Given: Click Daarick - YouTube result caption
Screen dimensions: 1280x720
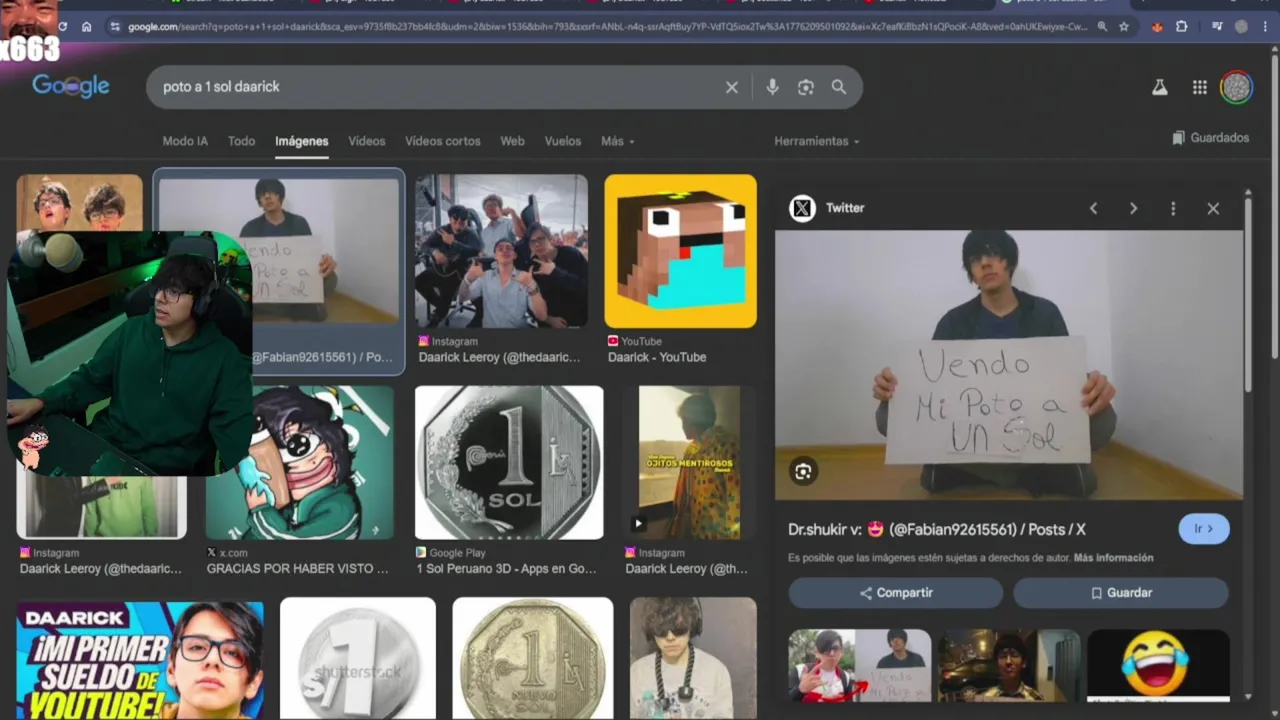Looking at the screenshot, I should click(x=657, y=357).
